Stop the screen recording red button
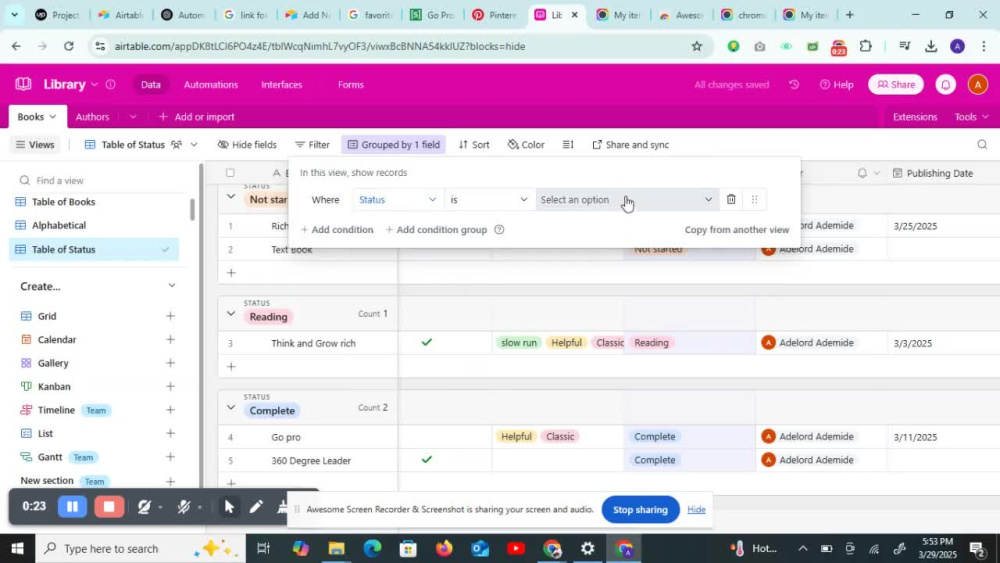This screenshot has width=1000, height=563. (108, 507)
